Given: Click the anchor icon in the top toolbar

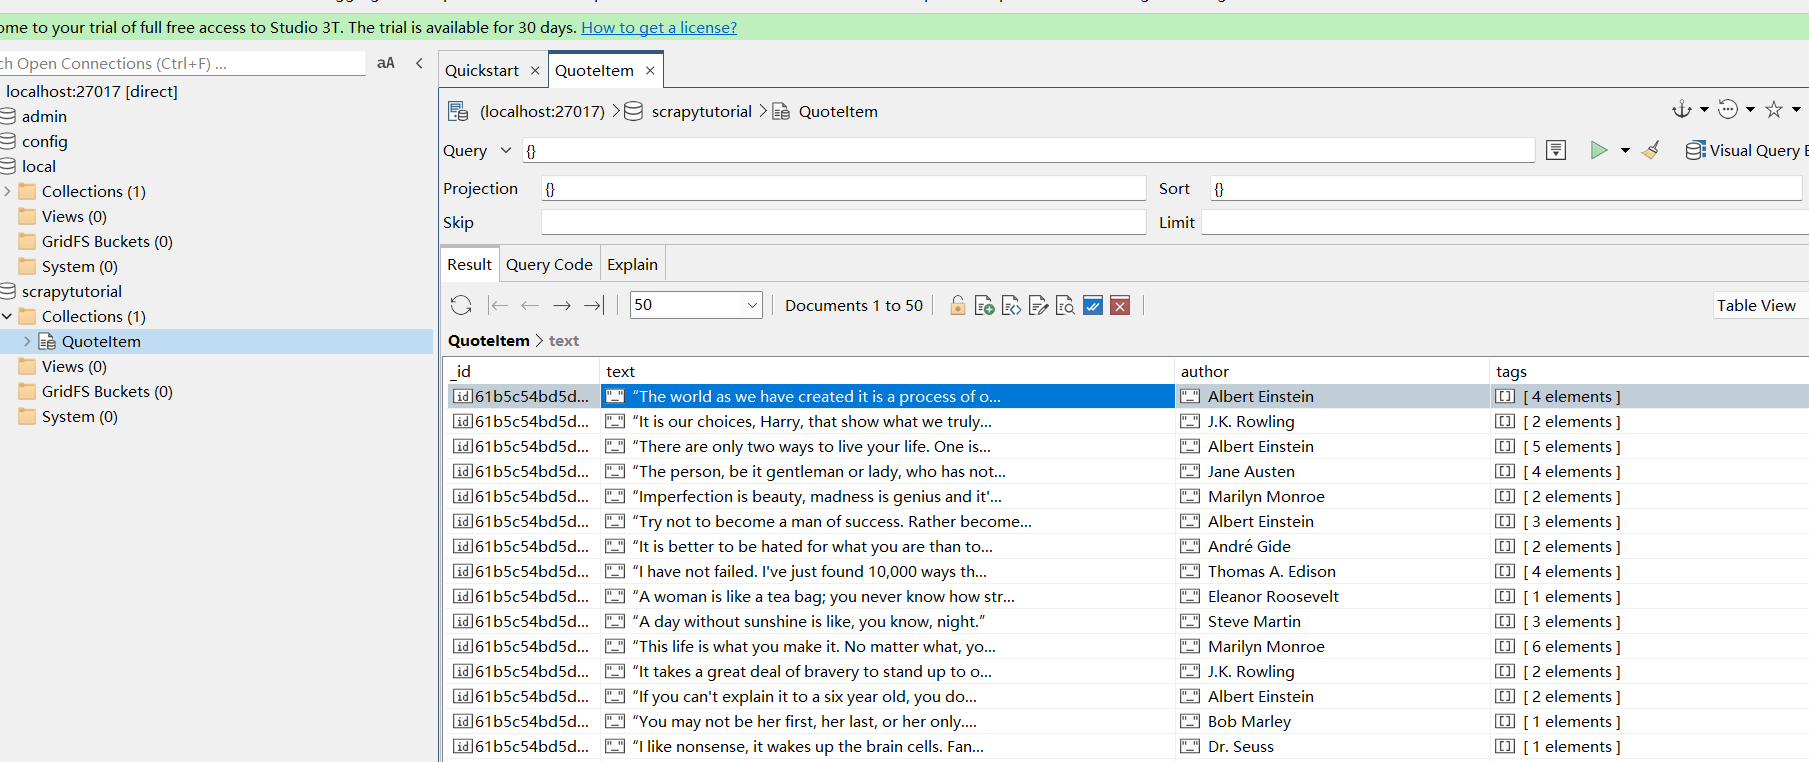Looking at the screenshot, I should (1682, 109).
